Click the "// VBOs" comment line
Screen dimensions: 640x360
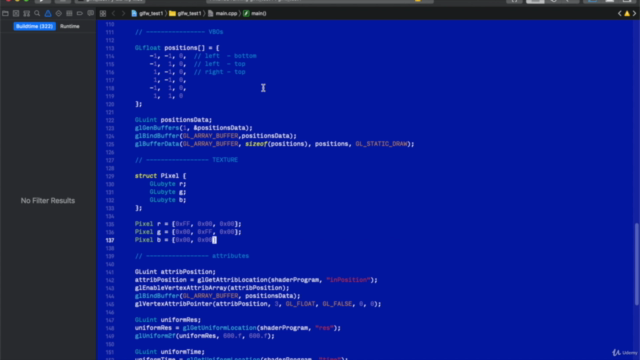tap(179, 32)
